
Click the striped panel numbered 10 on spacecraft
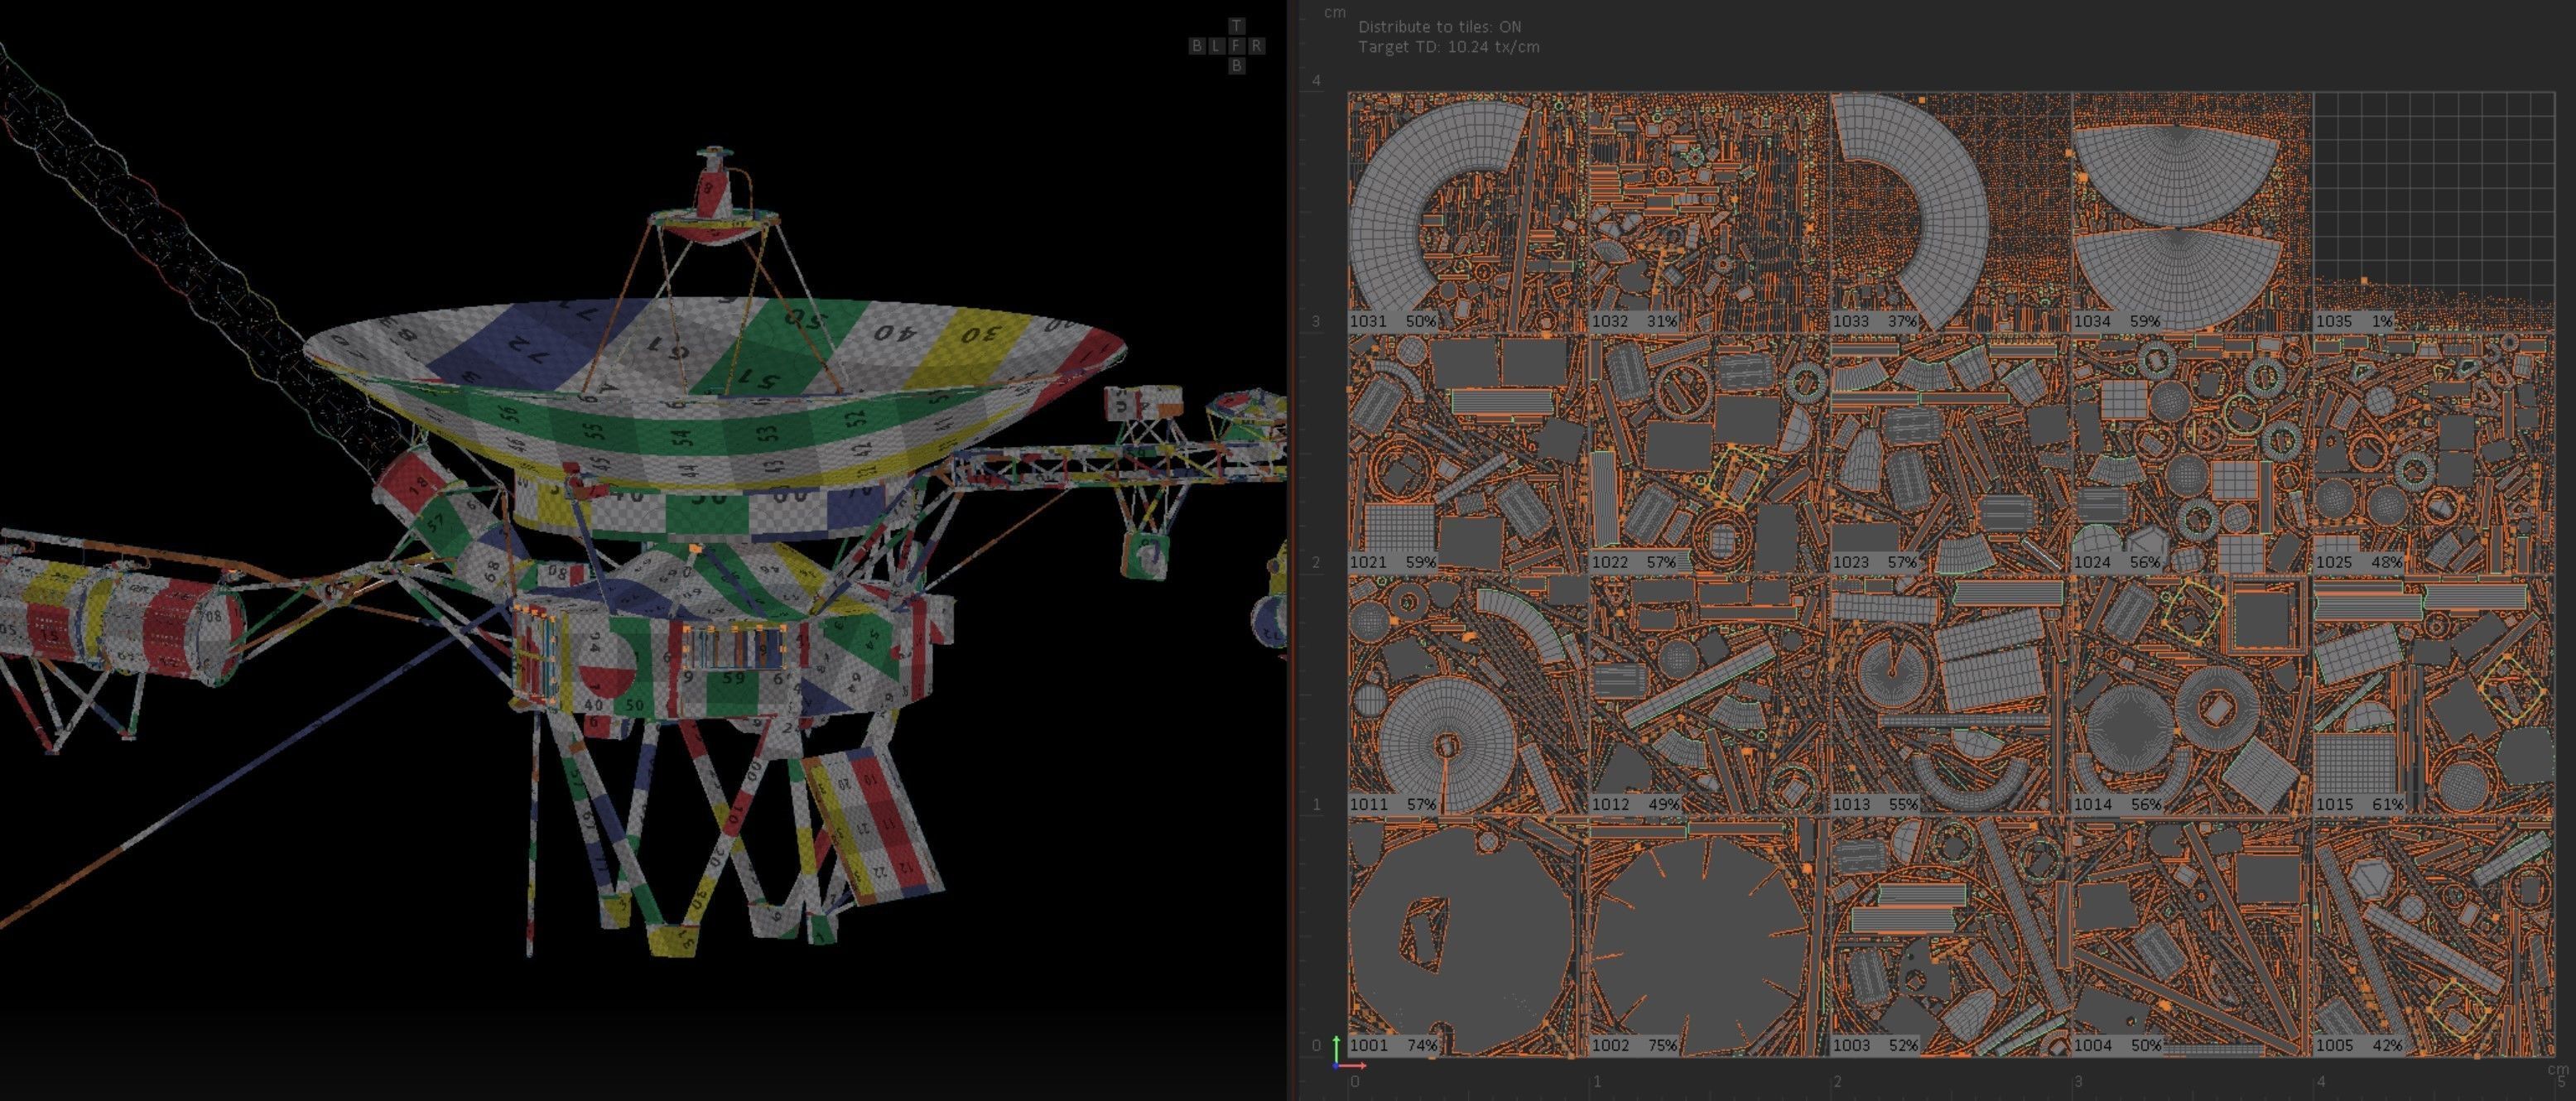pos(872,825)
